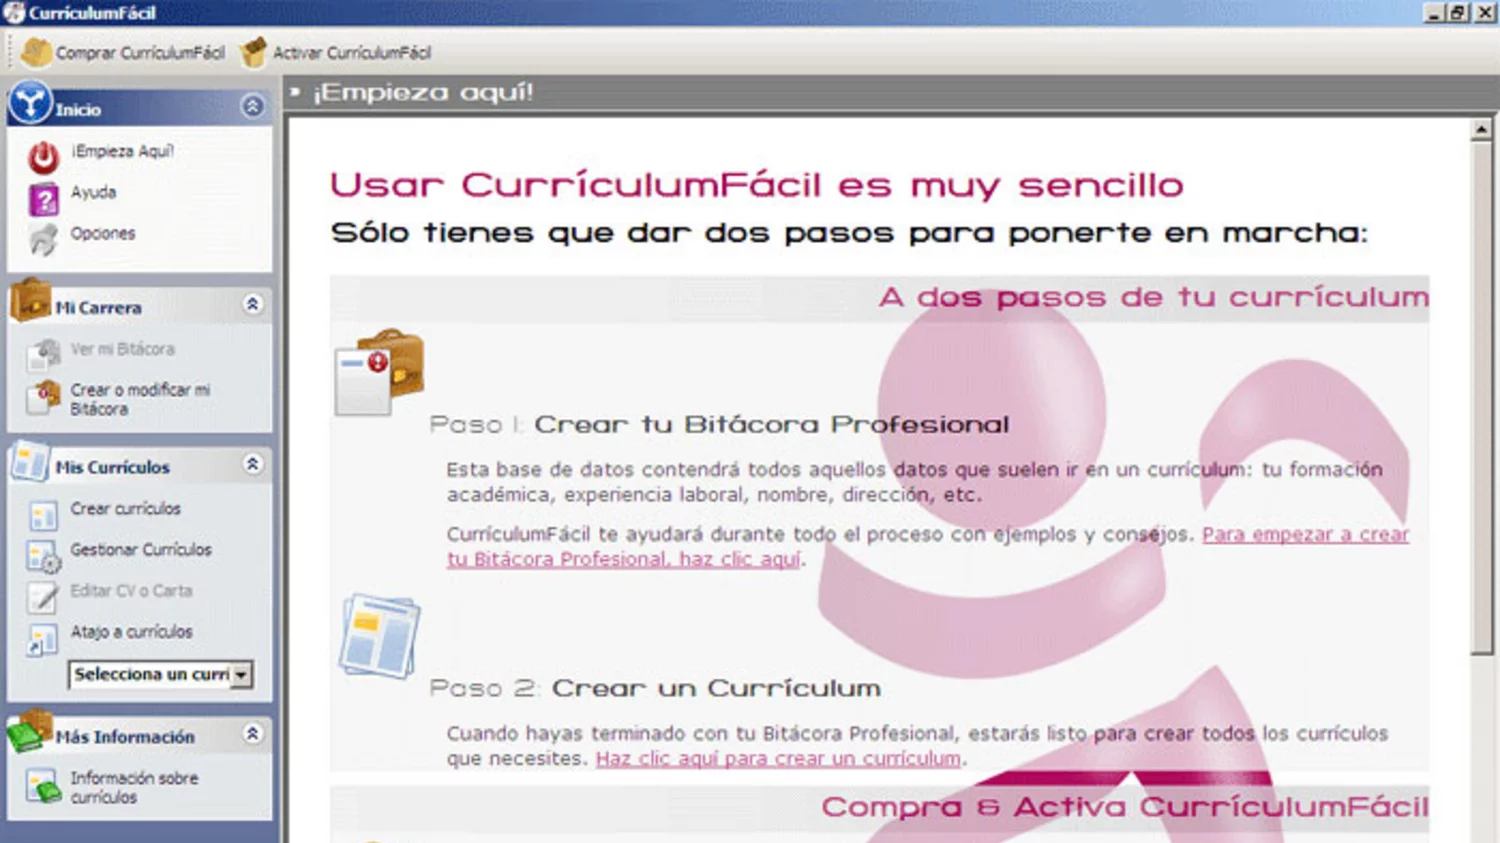Image resolution: width=1500 pixels, height=843 pixels.
Task: Open the Opciones sidebar item
Action: click(x=103, y=233)
